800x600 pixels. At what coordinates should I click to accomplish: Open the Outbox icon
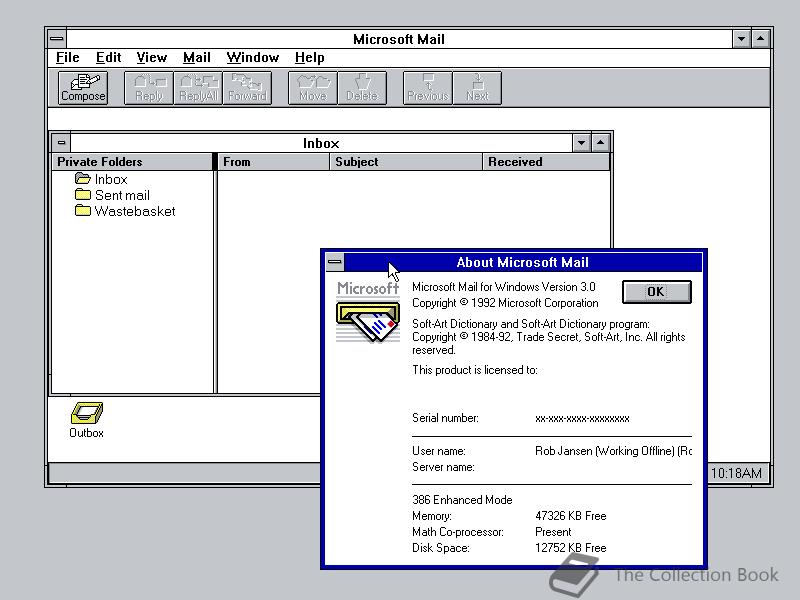[87, 419]
